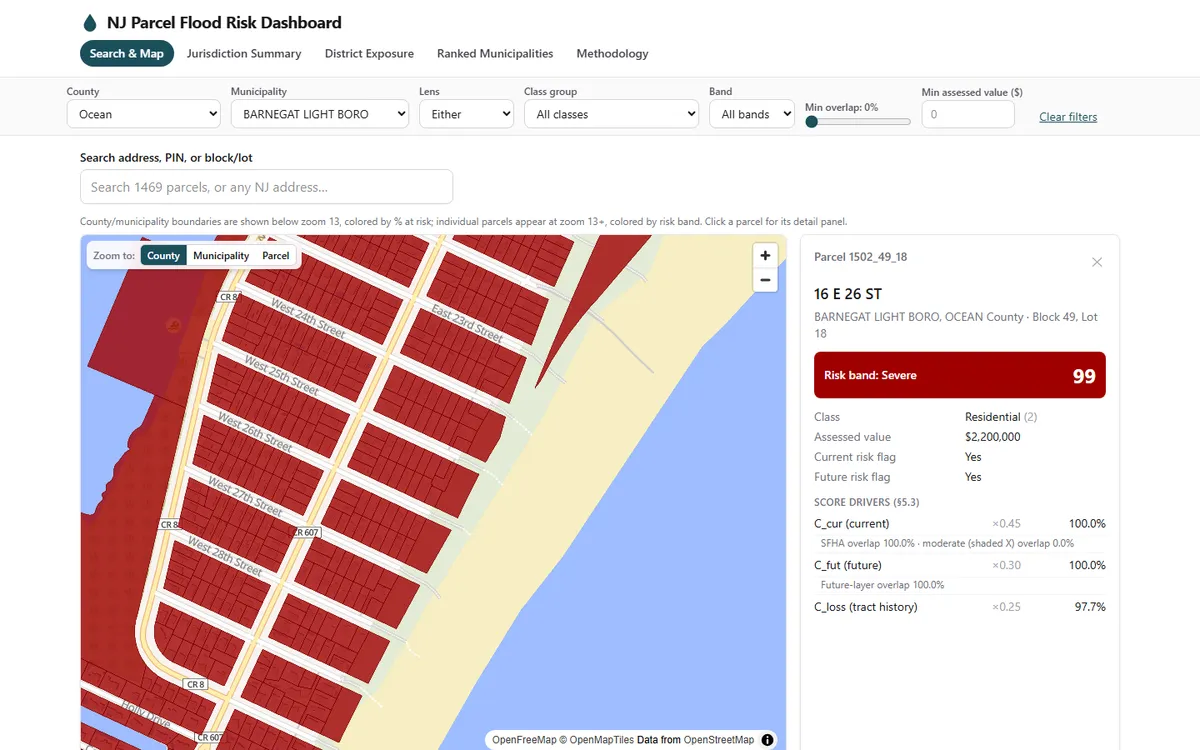
Task: Expand the Band dropdown showing All bands
Action: click(751, 114)
